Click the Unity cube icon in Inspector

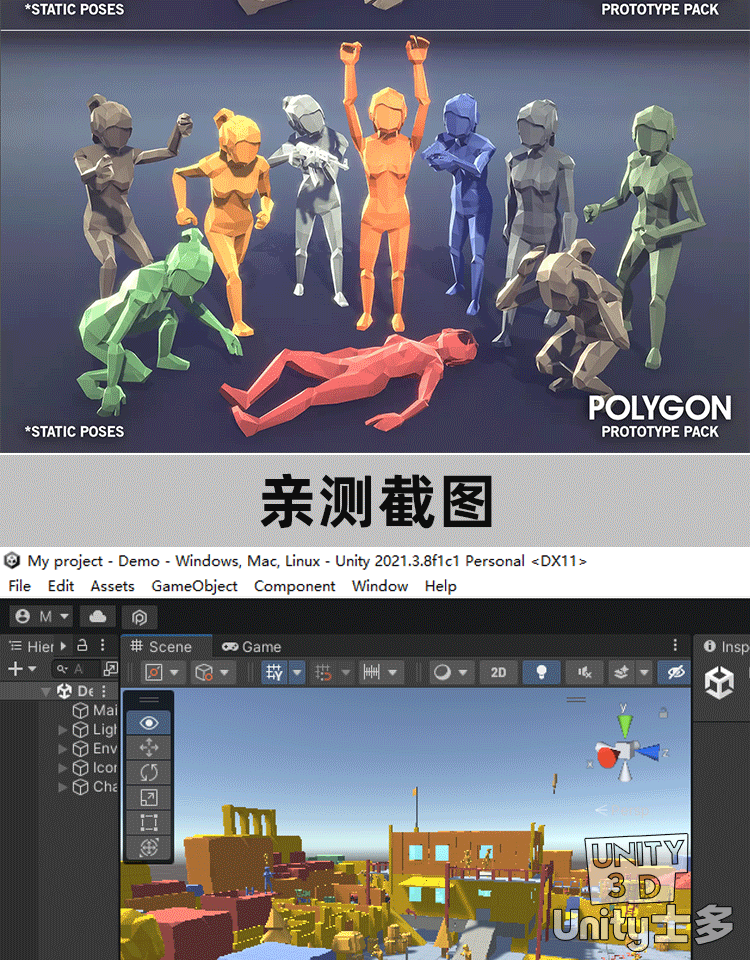719,683
